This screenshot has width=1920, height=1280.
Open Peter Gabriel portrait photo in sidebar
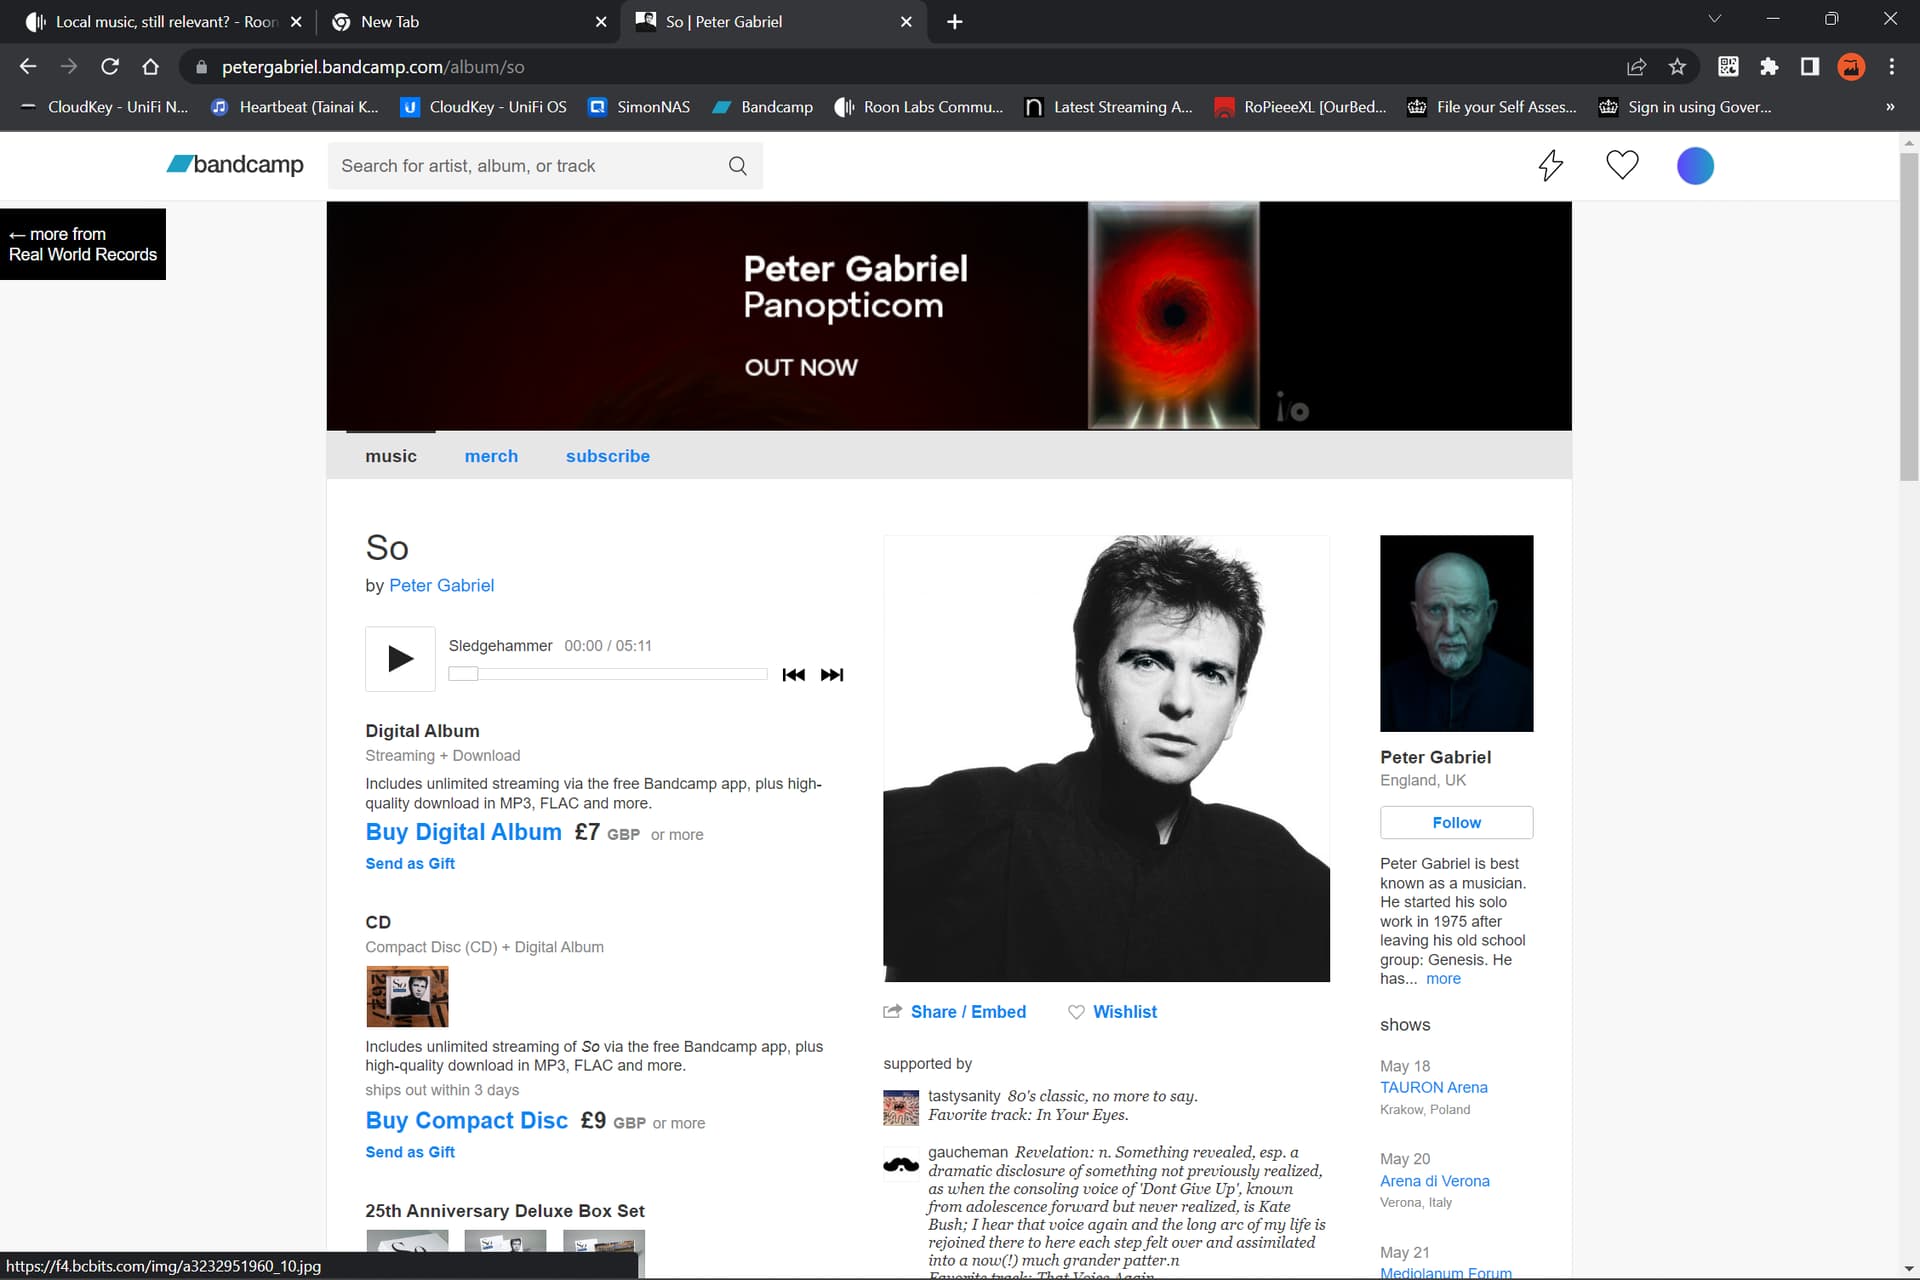tap(1456, 633)
